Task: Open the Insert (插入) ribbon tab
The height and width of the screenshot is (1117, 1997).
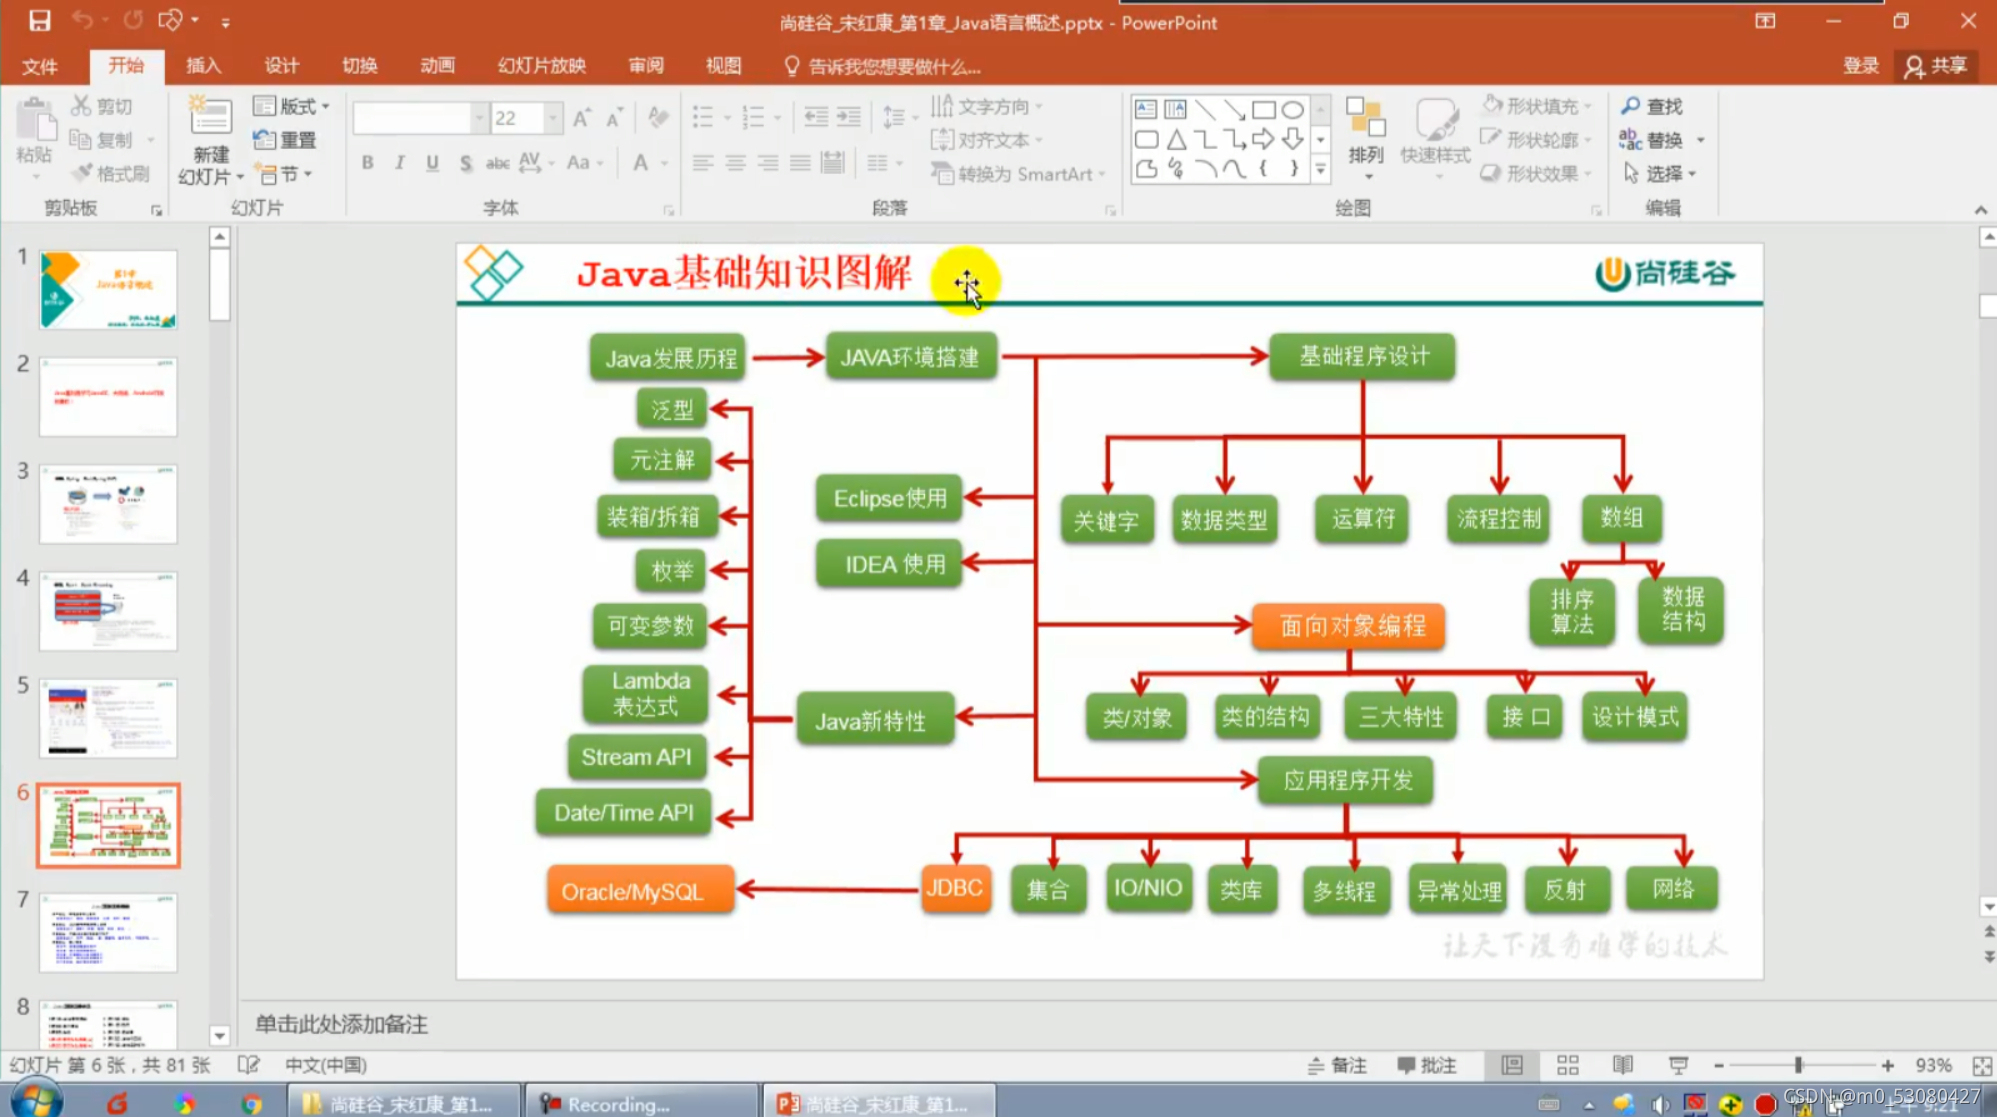Action: coord(203,66)
